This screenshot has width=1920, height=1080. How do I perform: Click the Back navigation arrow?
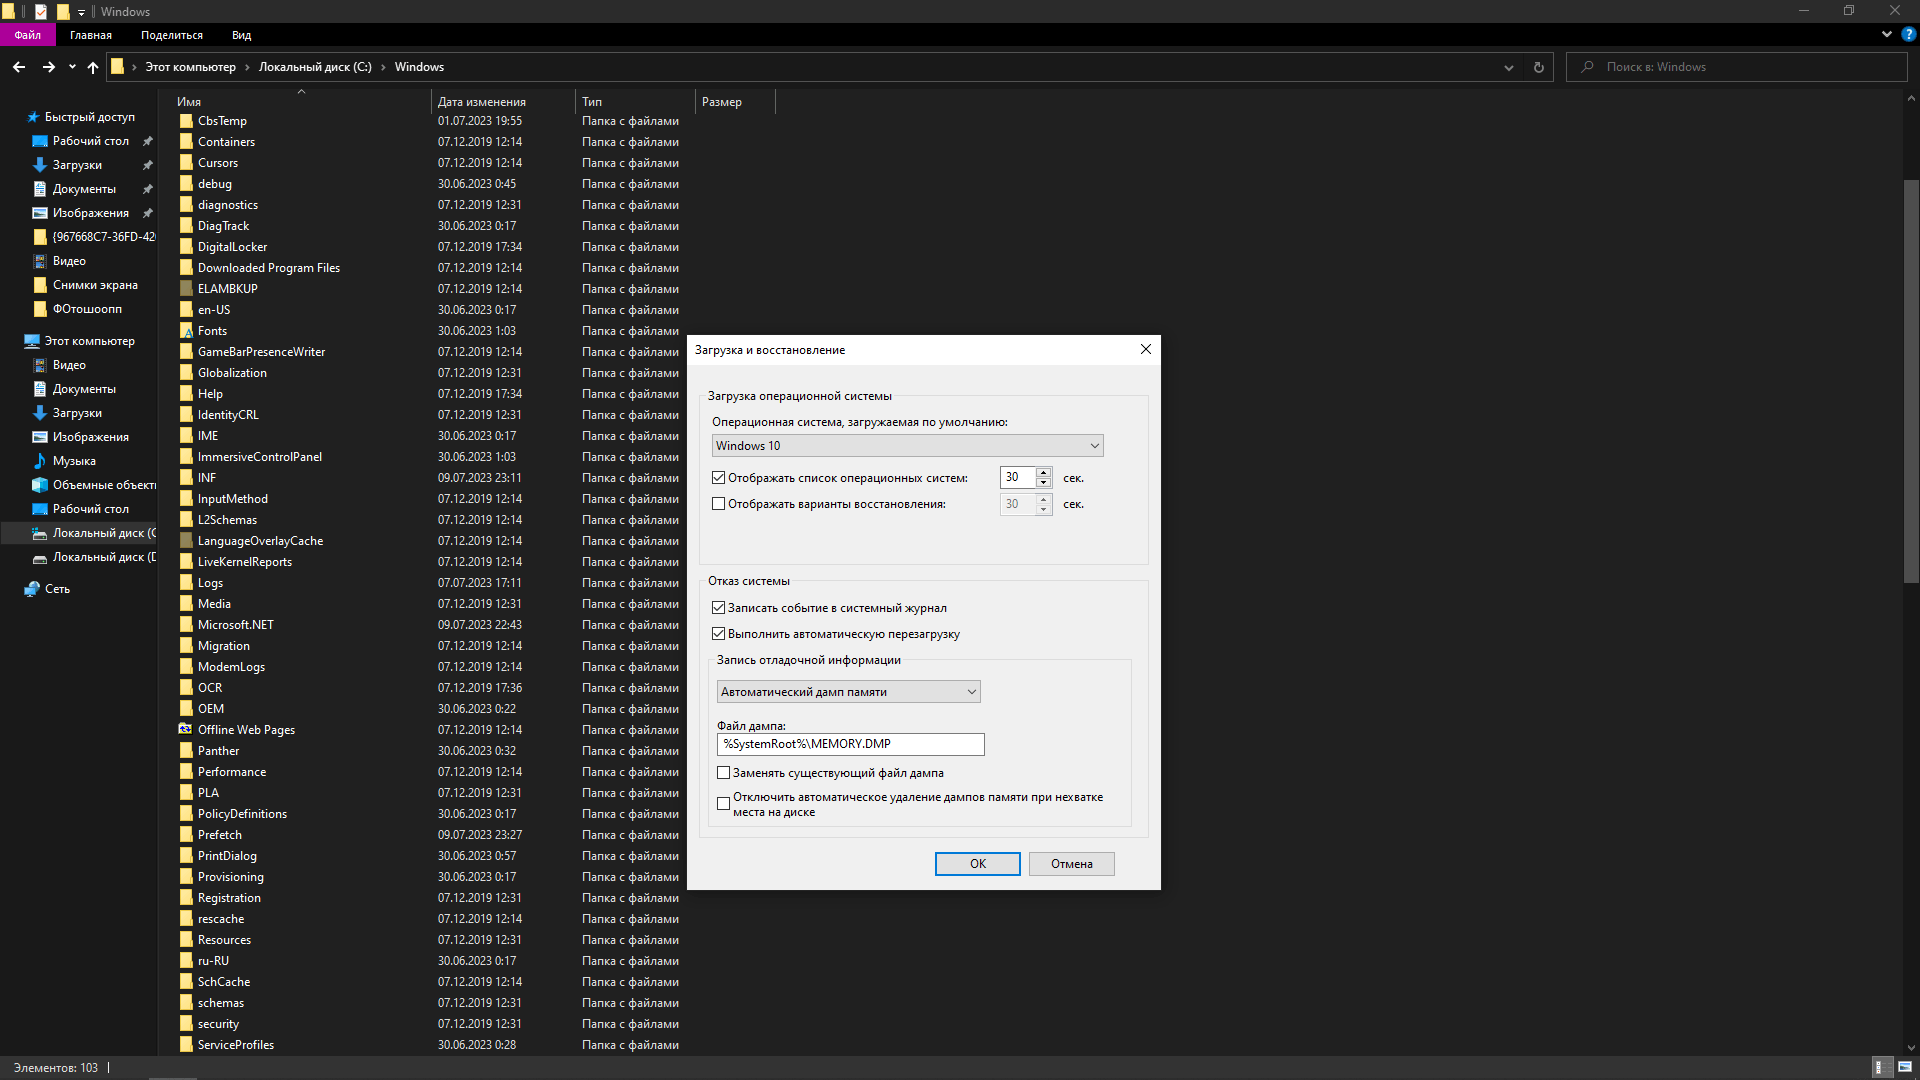[19, 67]
